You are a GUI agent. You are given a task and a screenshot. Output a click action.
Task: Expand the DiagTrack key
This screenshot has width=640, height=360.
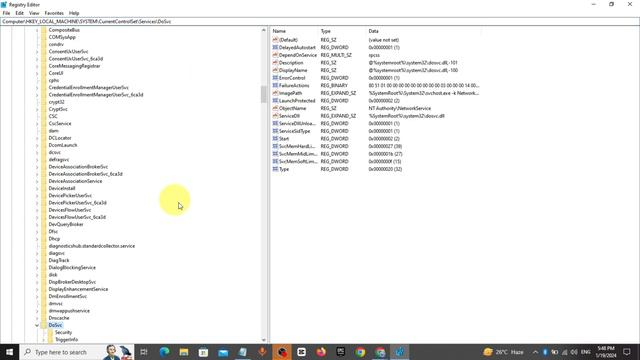click(37, 260)
